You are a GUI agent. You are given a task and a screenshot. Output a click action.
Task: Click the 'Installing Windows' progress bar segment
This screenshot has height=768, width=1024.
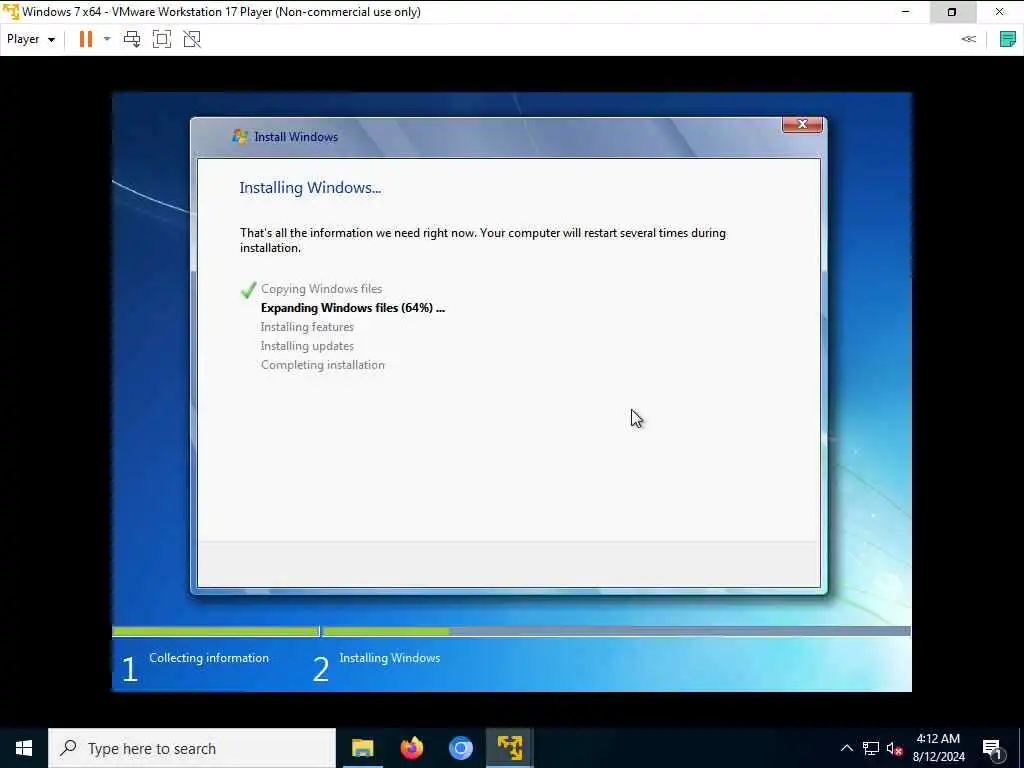click(616, 632)
